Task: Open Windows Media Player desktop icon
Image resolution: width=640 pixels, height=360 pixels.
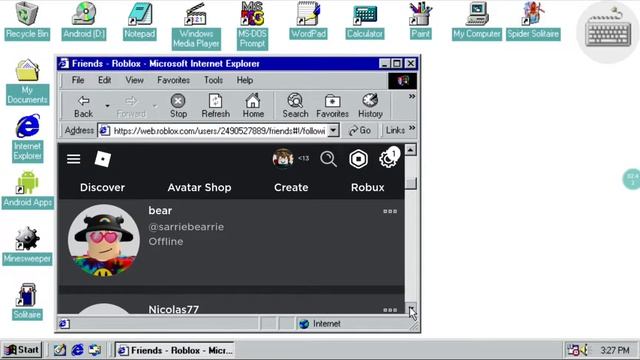Action: coord(196,25)
